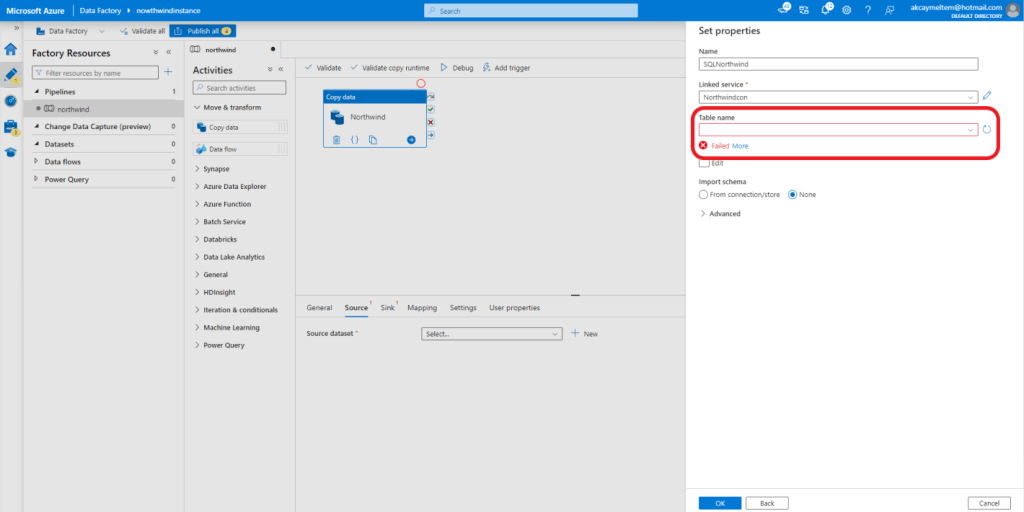Screen dimensions: 1024x512
Task: Click the Name input field
Action: point(838,63)
